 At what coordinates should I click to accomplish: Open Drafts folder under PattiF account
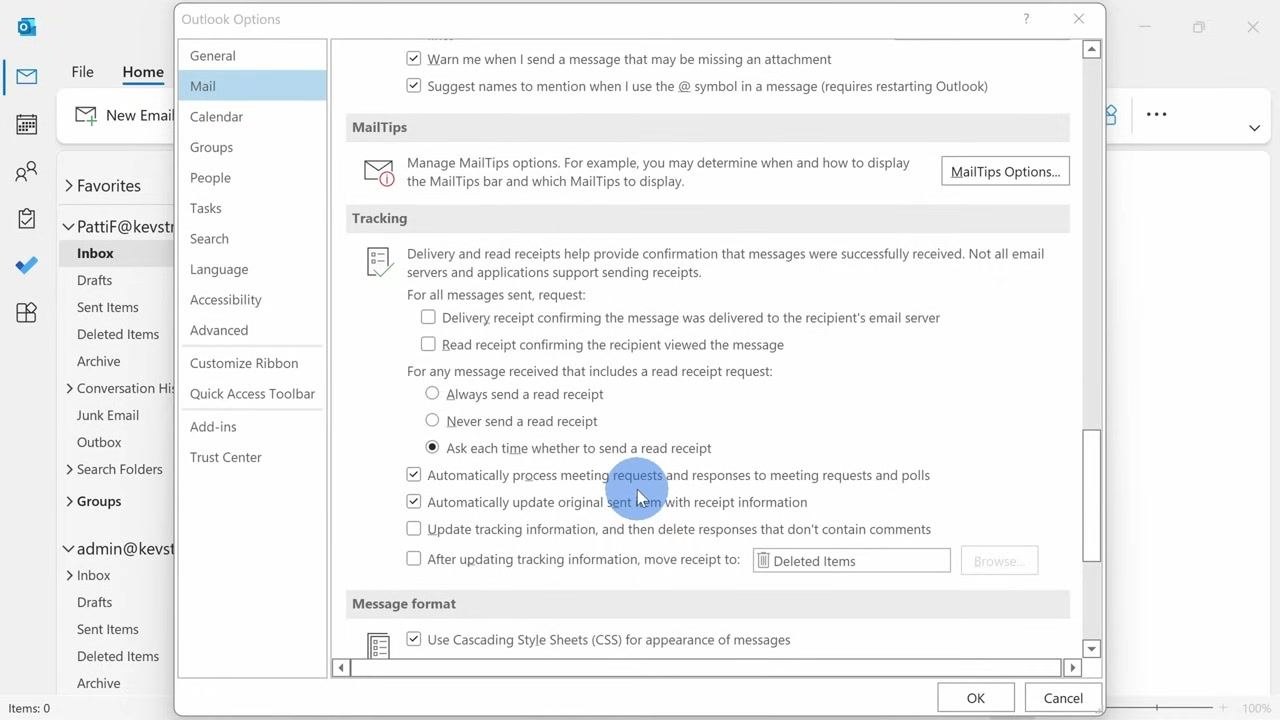94,280
